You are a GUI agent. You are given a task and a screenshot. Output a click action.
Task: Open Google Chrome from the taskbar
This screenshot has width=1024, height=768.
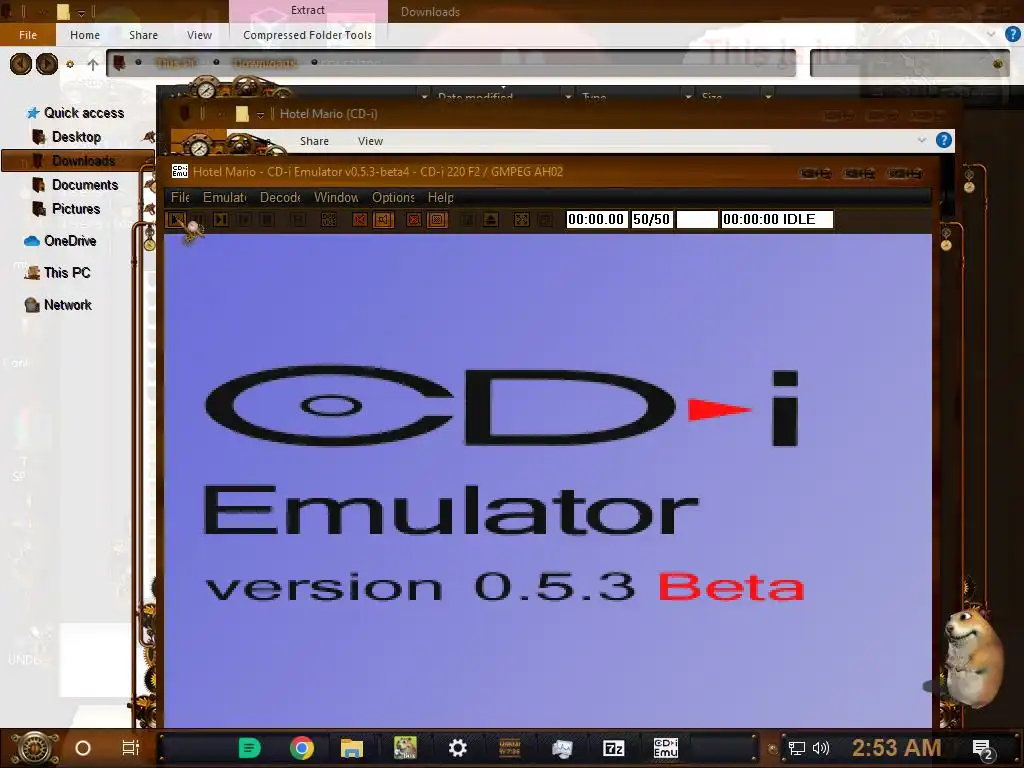pos(302,748)
